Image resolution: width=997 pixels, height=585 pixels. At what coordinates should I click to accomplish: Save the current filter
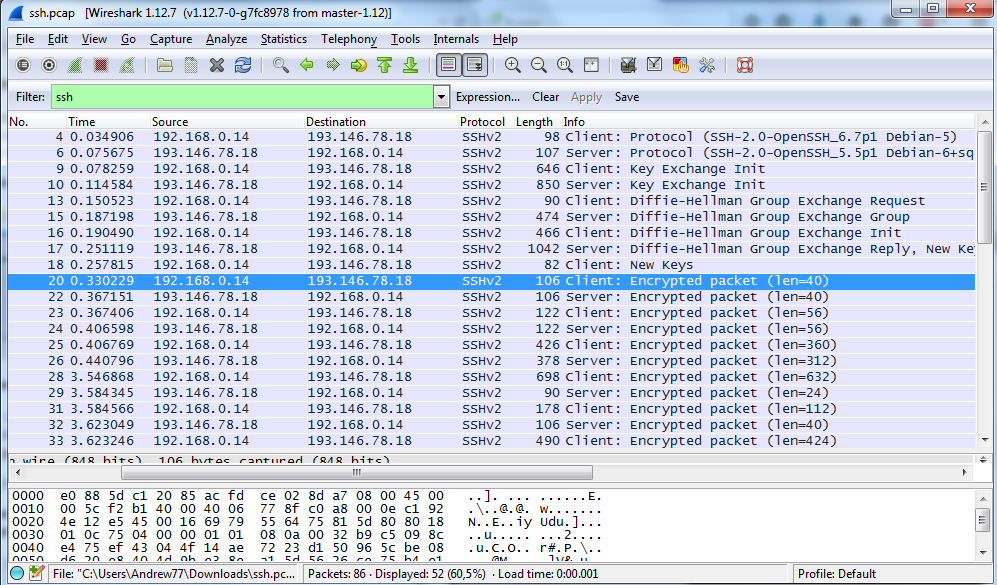627,97
